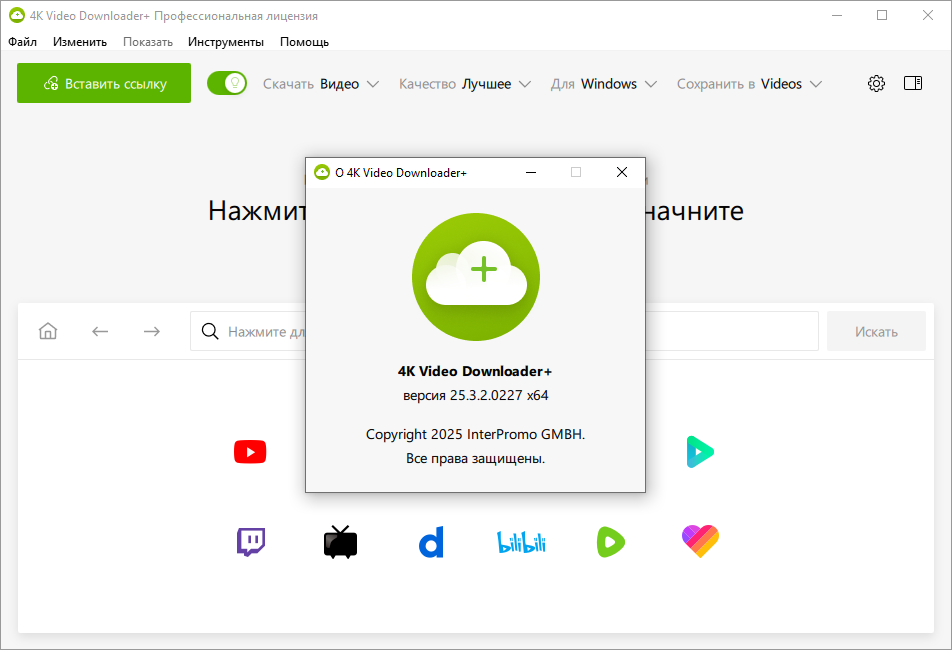Open settings via the gear icon
Viewport: 952px width, 650px height.
876,84
